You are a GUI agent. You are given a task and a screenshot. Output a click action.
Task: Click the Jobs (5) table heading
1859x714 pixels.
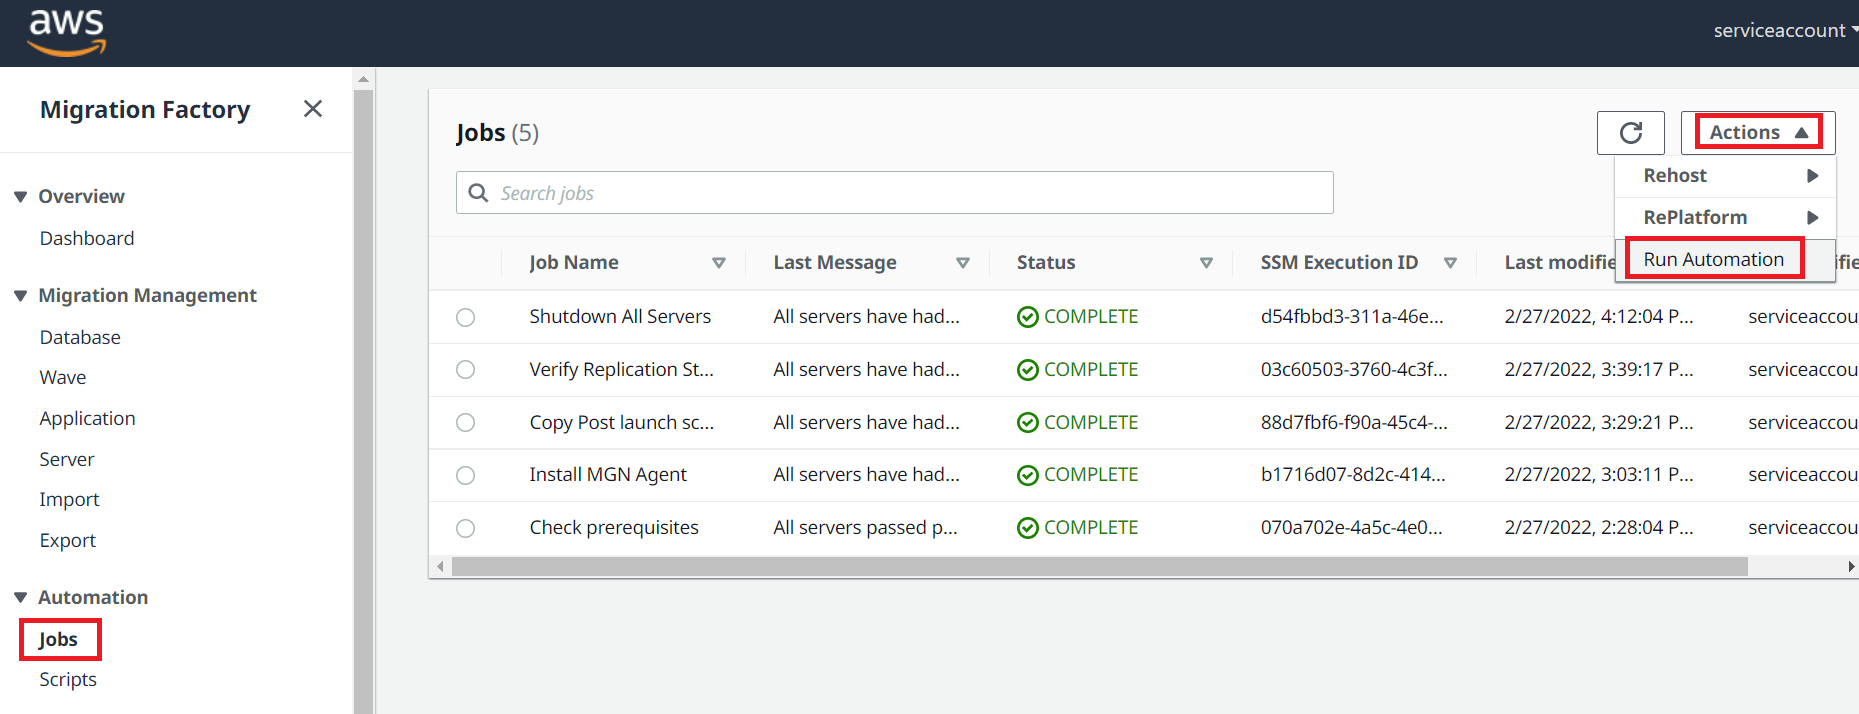[497, 133]
